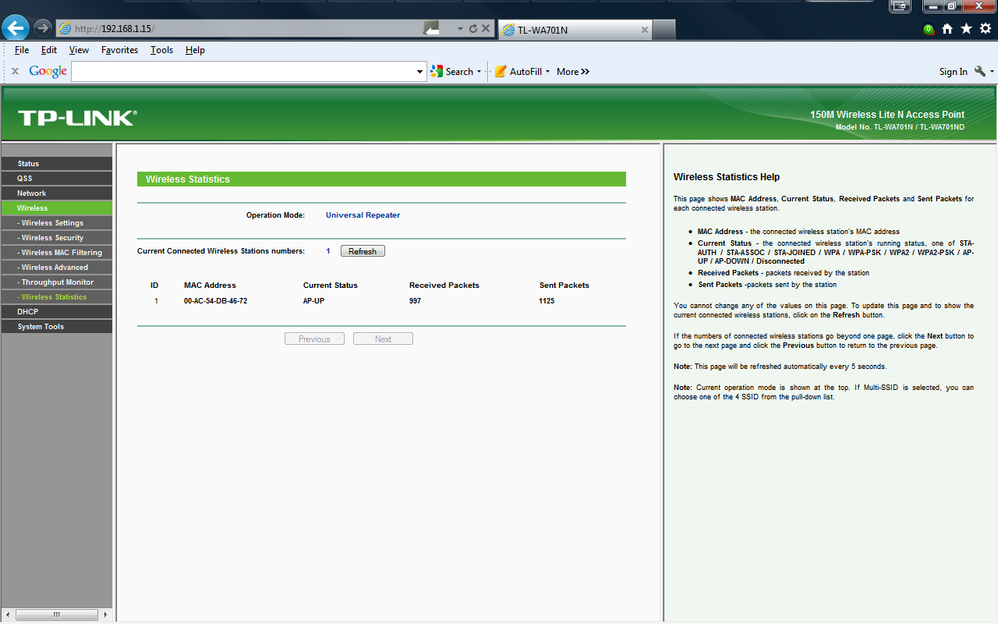Open the Favorites star icon
998x624 pixels.
(966, 29)
